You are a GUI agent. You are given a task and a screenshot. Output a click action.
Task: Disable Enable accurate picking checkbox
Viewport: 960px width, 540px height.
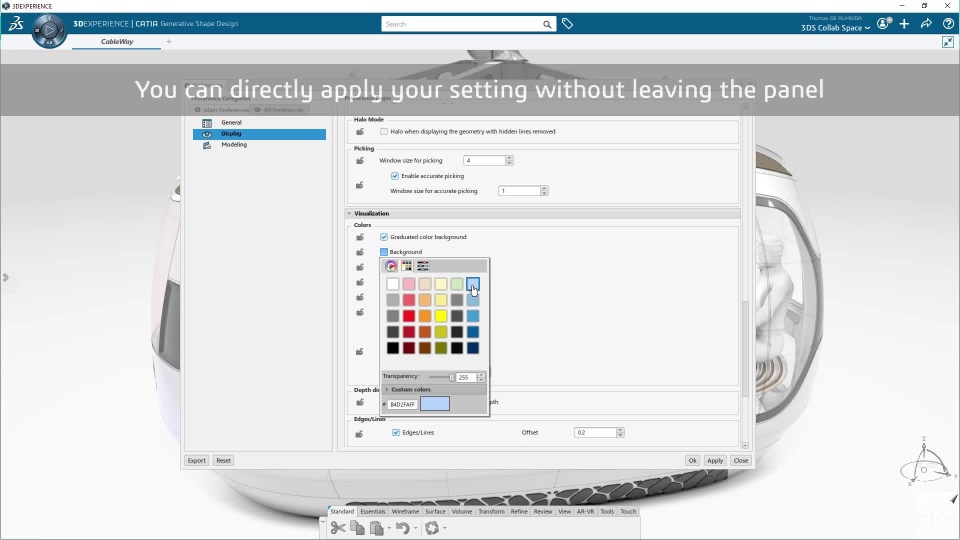[395, 176]
